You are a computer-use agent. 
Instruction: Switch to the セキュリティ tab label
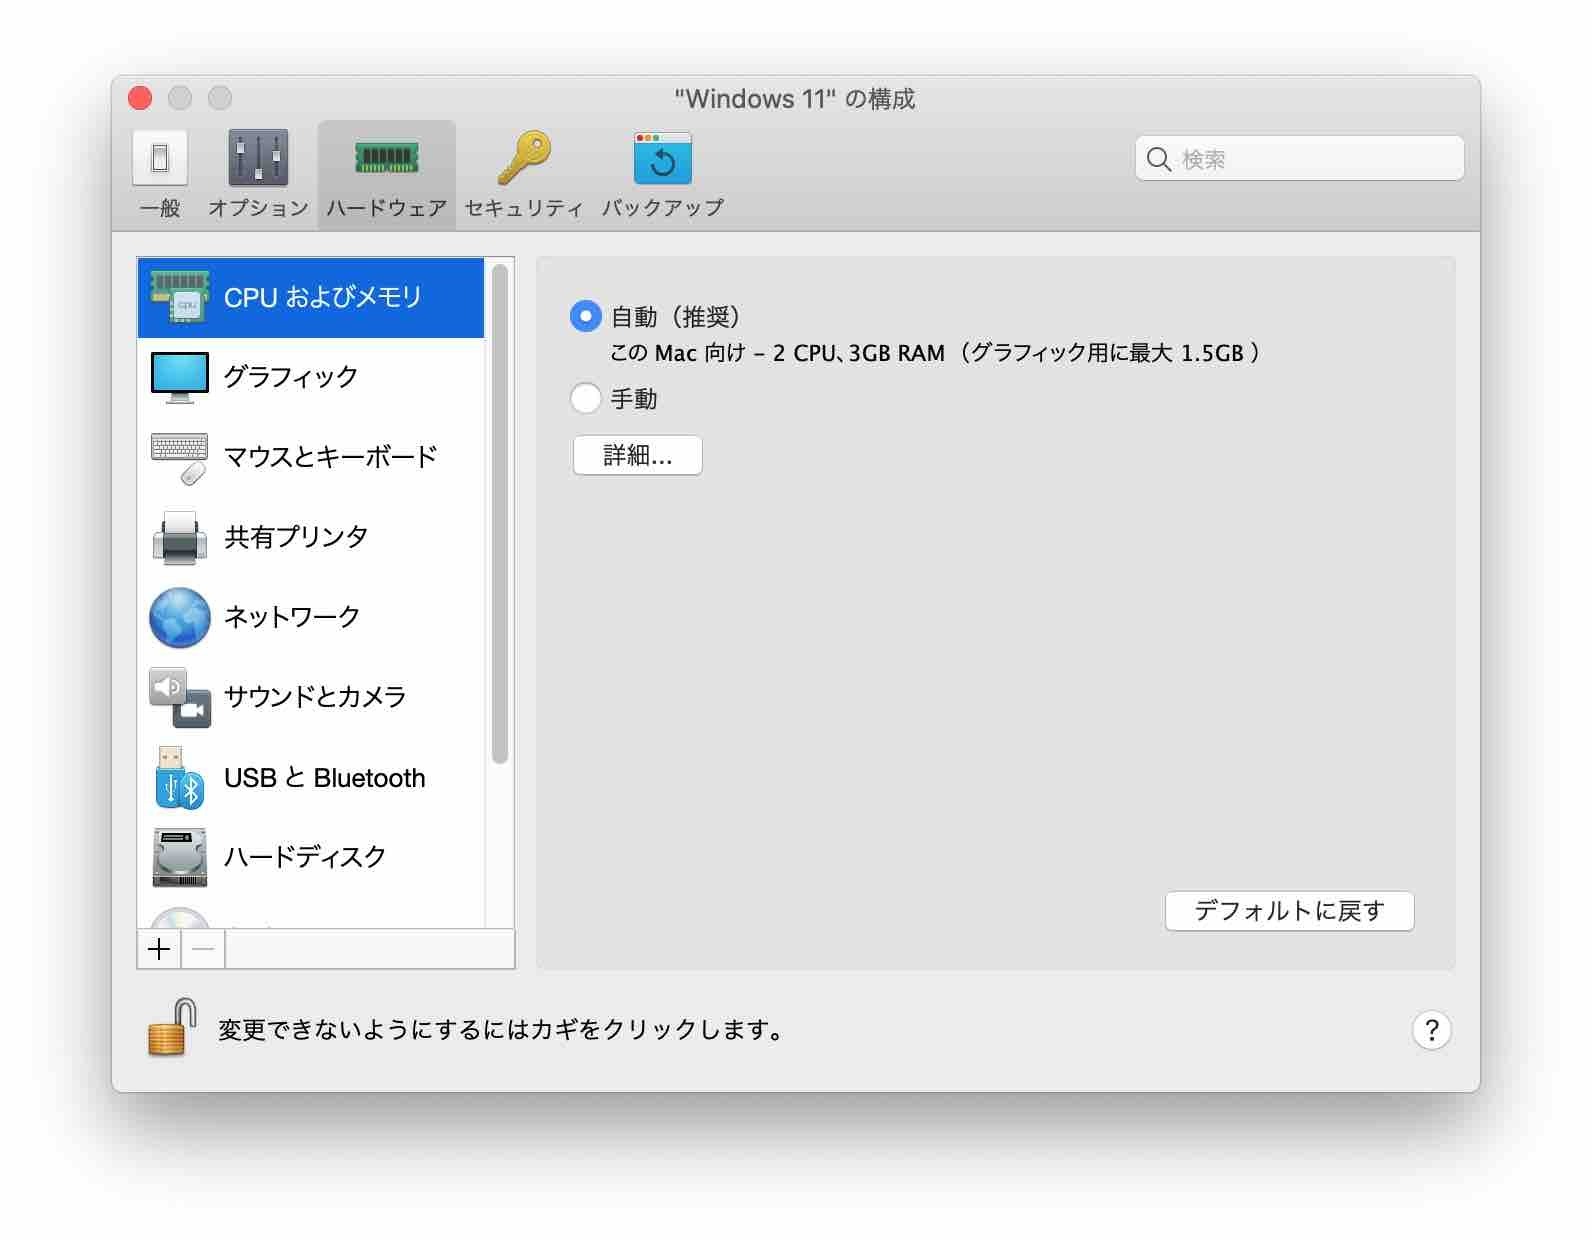[524, 208]
